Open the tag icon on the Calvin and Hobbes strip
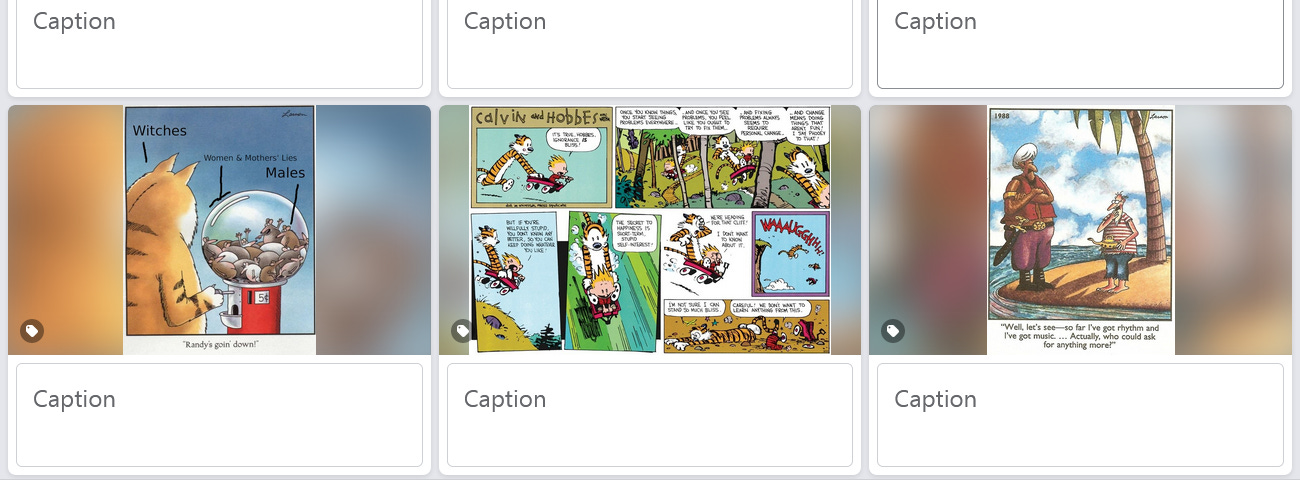 [x=462, y=331]
